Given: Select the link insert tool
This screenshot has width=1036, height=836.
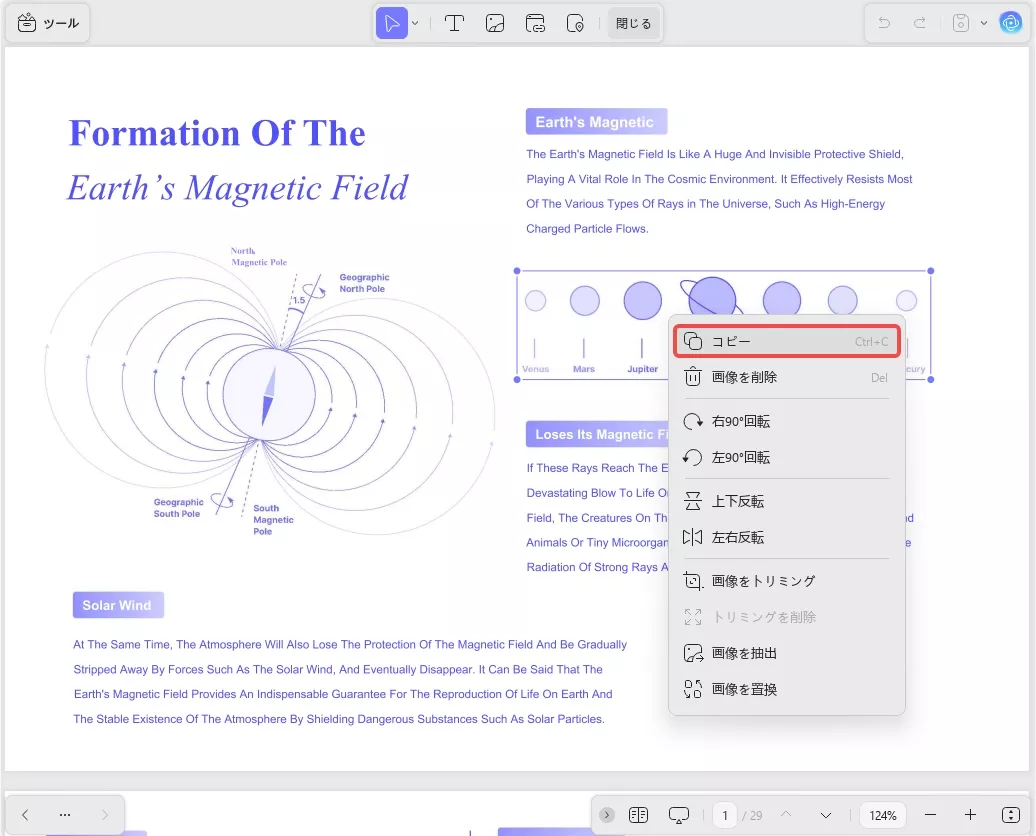Looking at the screenshot, I should coord(535,23).
